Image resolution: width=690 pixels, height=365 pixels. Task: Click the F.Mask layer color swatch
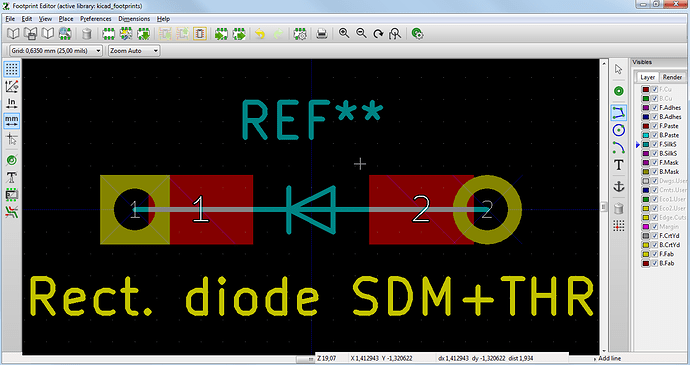tap(646, 162)
